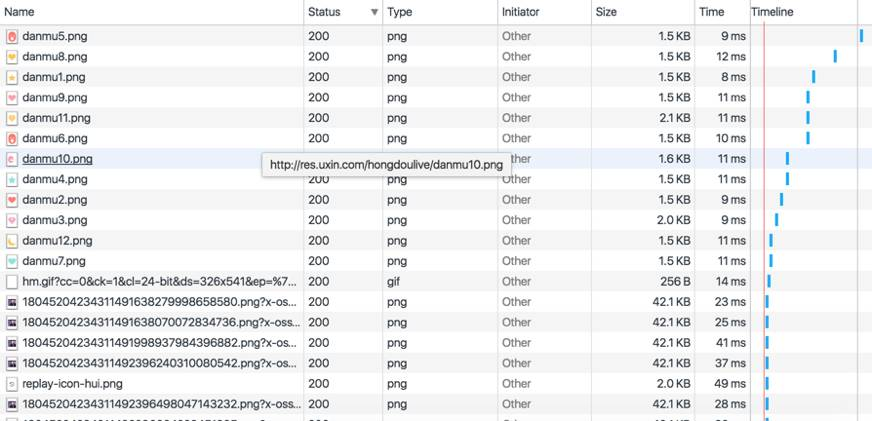This screenshot has width=872, height=421.
Task: Click the danmu1.png star file icon
Action: 12,77
